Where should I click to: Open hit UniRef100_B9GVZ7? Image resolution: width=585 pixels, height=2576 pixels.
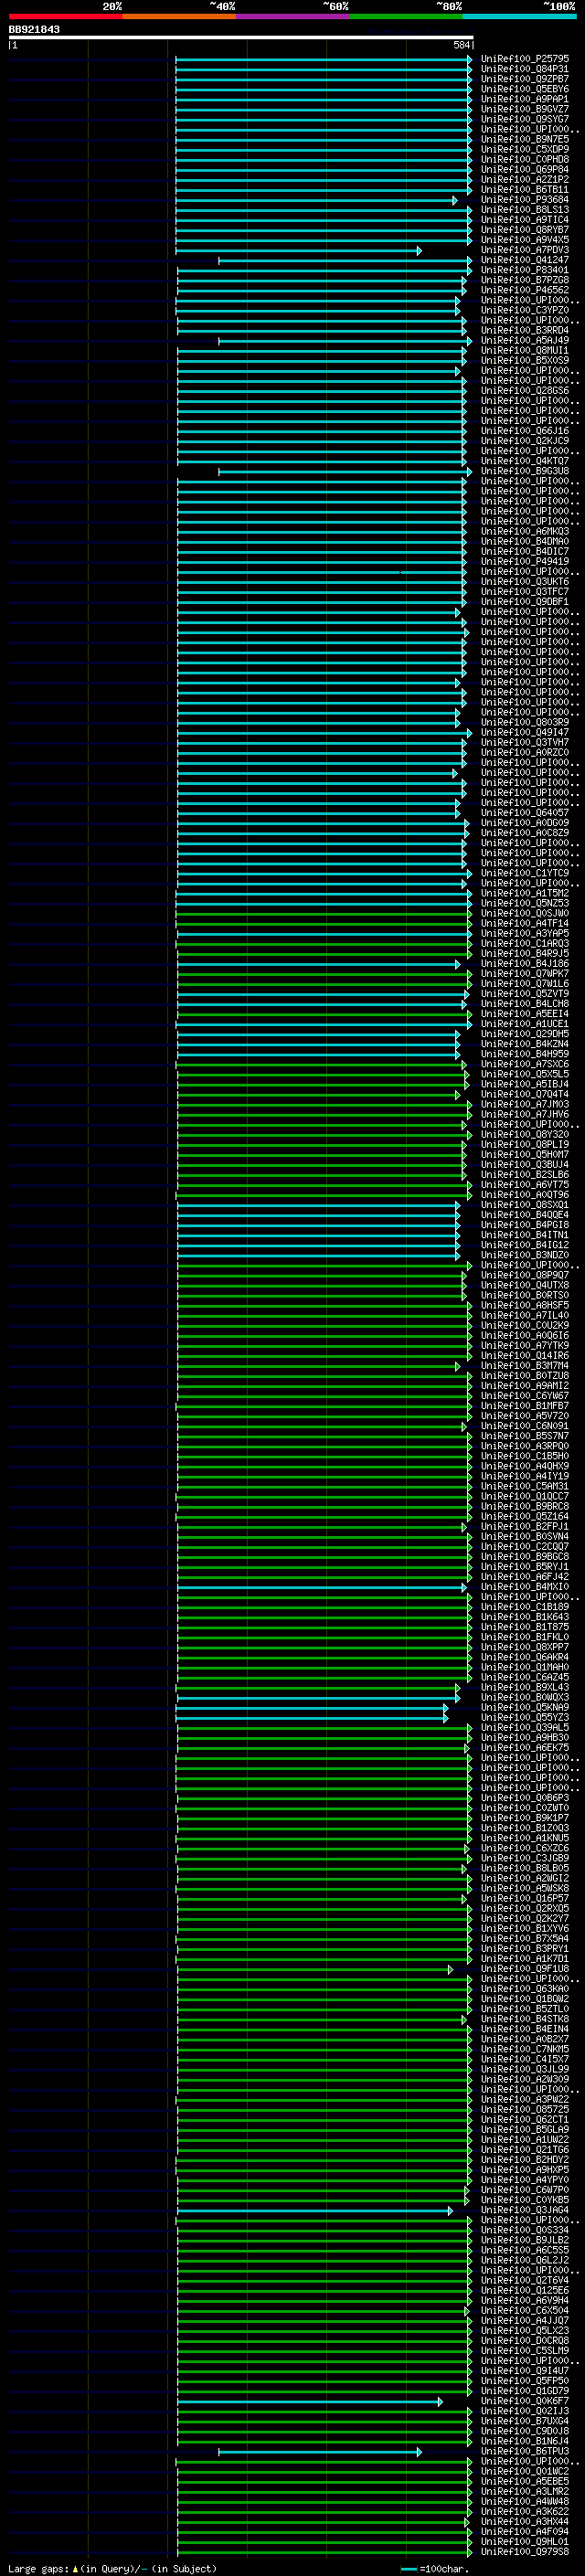click(525, 109)
